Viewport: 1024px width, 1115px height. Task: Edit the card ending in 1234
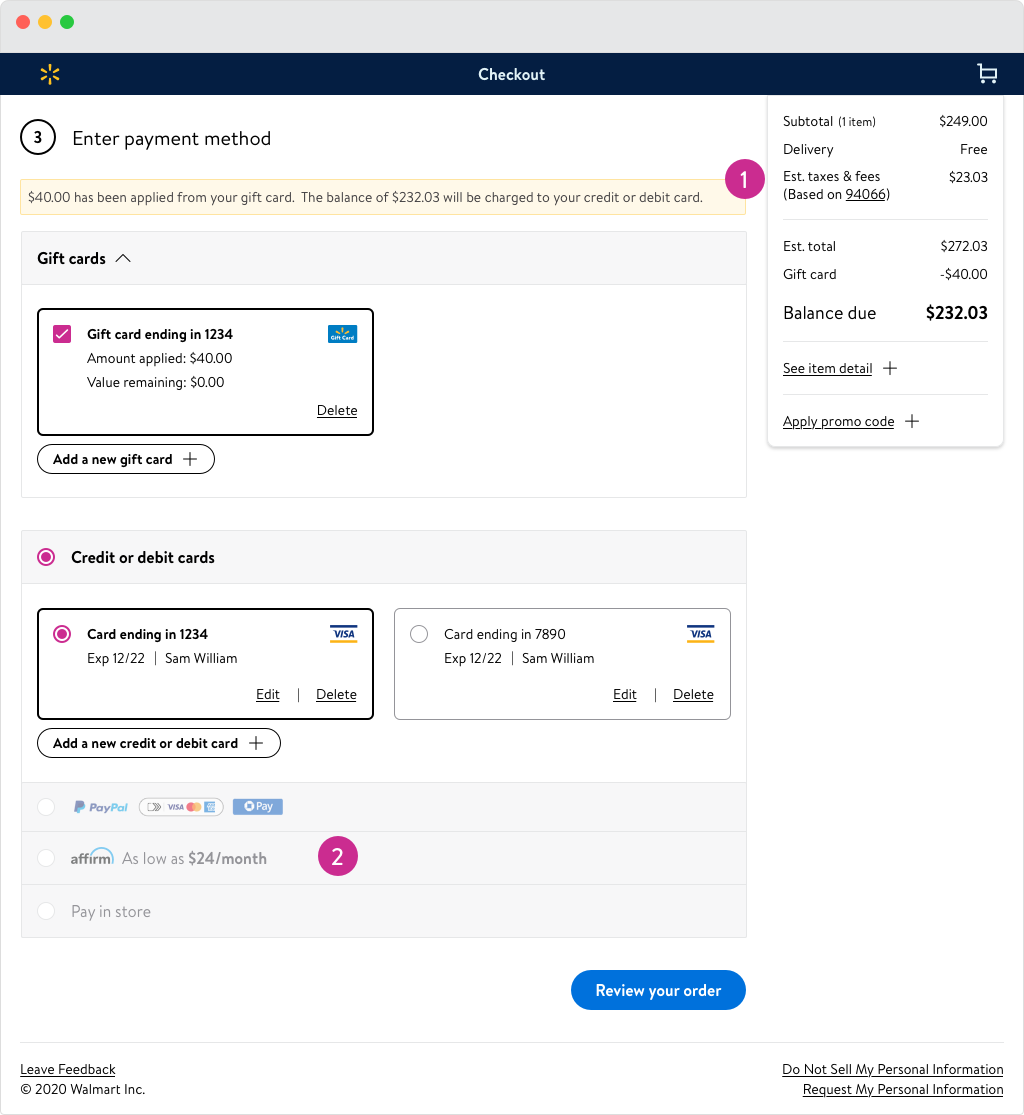267,694
